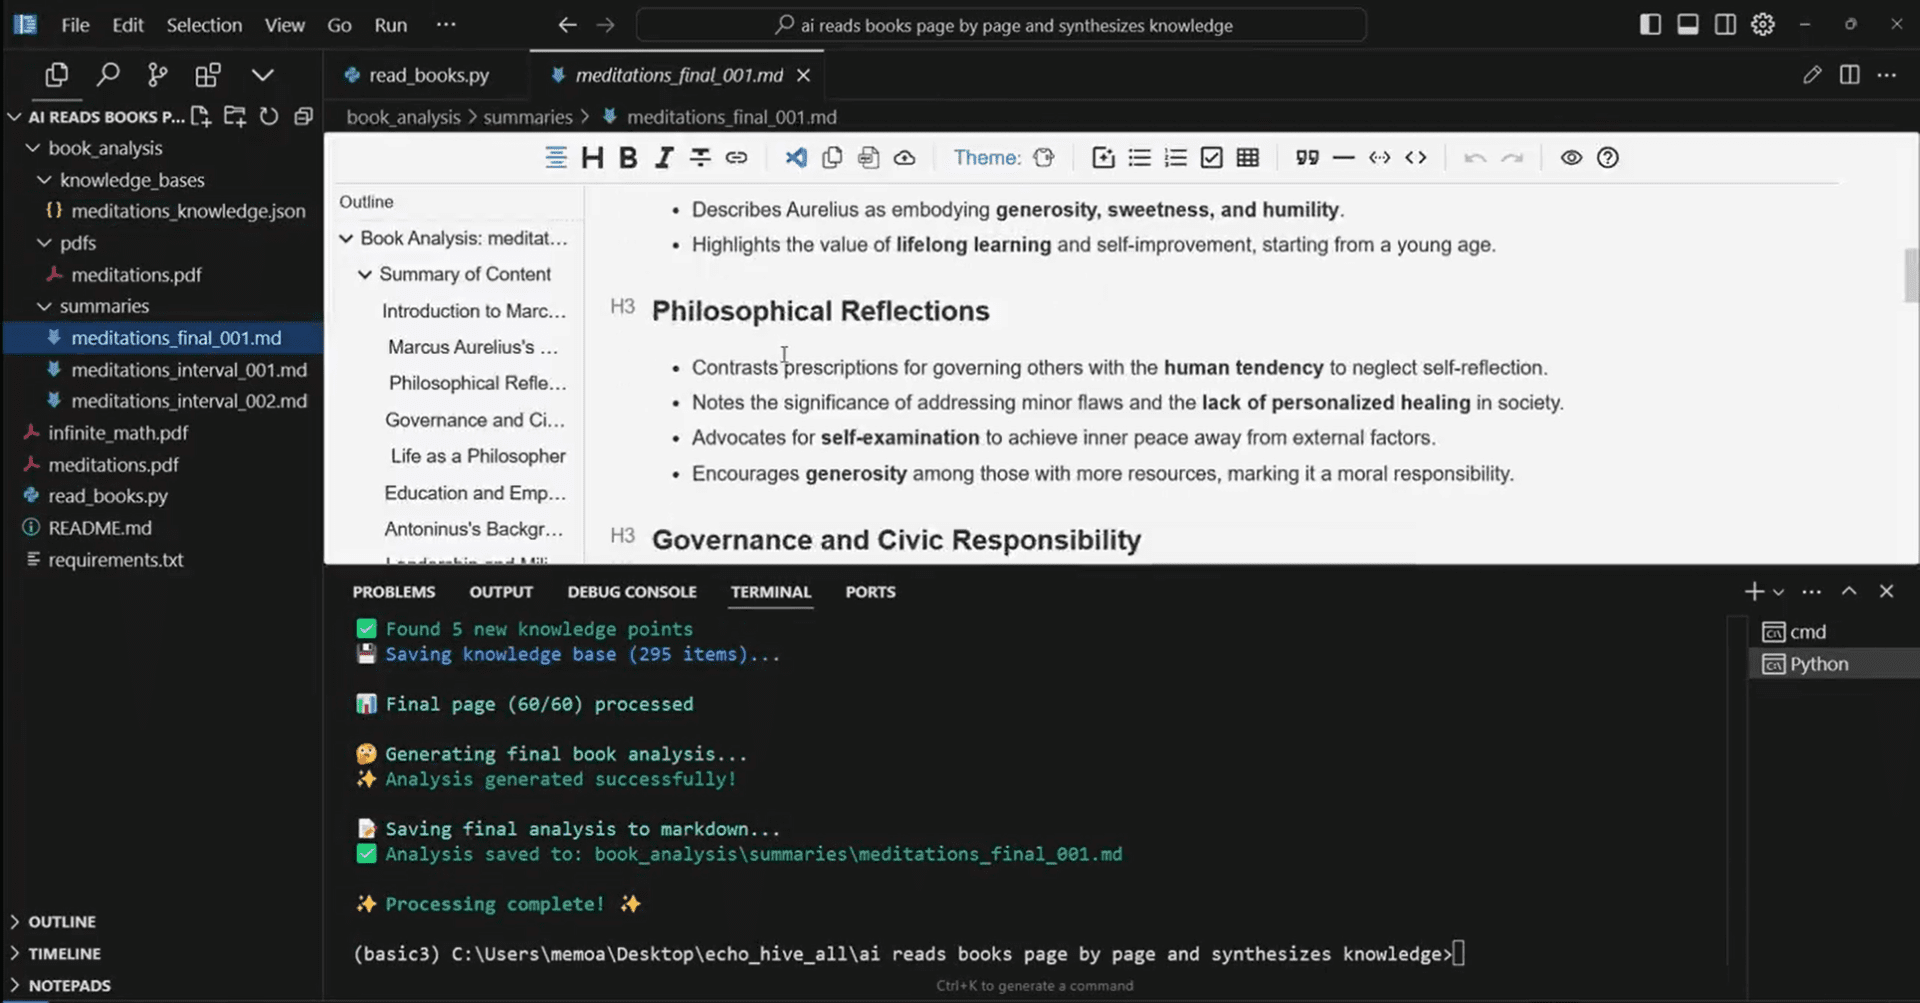Click the upload cloud icon in toolbar
This screenshot has height=1003, width=1920.
tap(904, 157)
